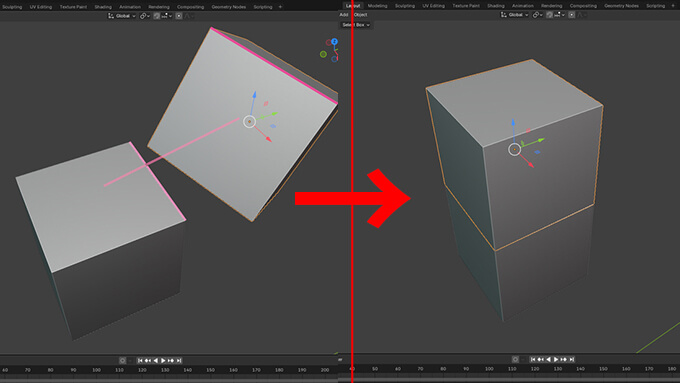
Task: Open the Add menu
Action: coord(344,14)
